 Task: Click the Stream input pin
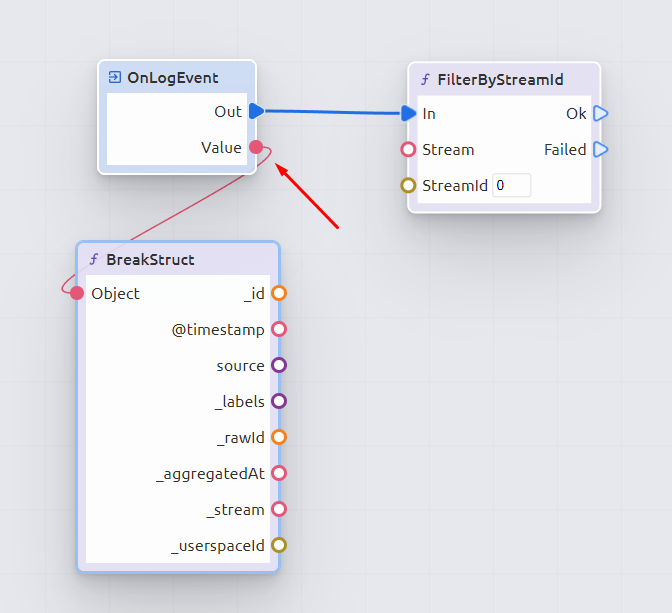(x=408, y=150)
